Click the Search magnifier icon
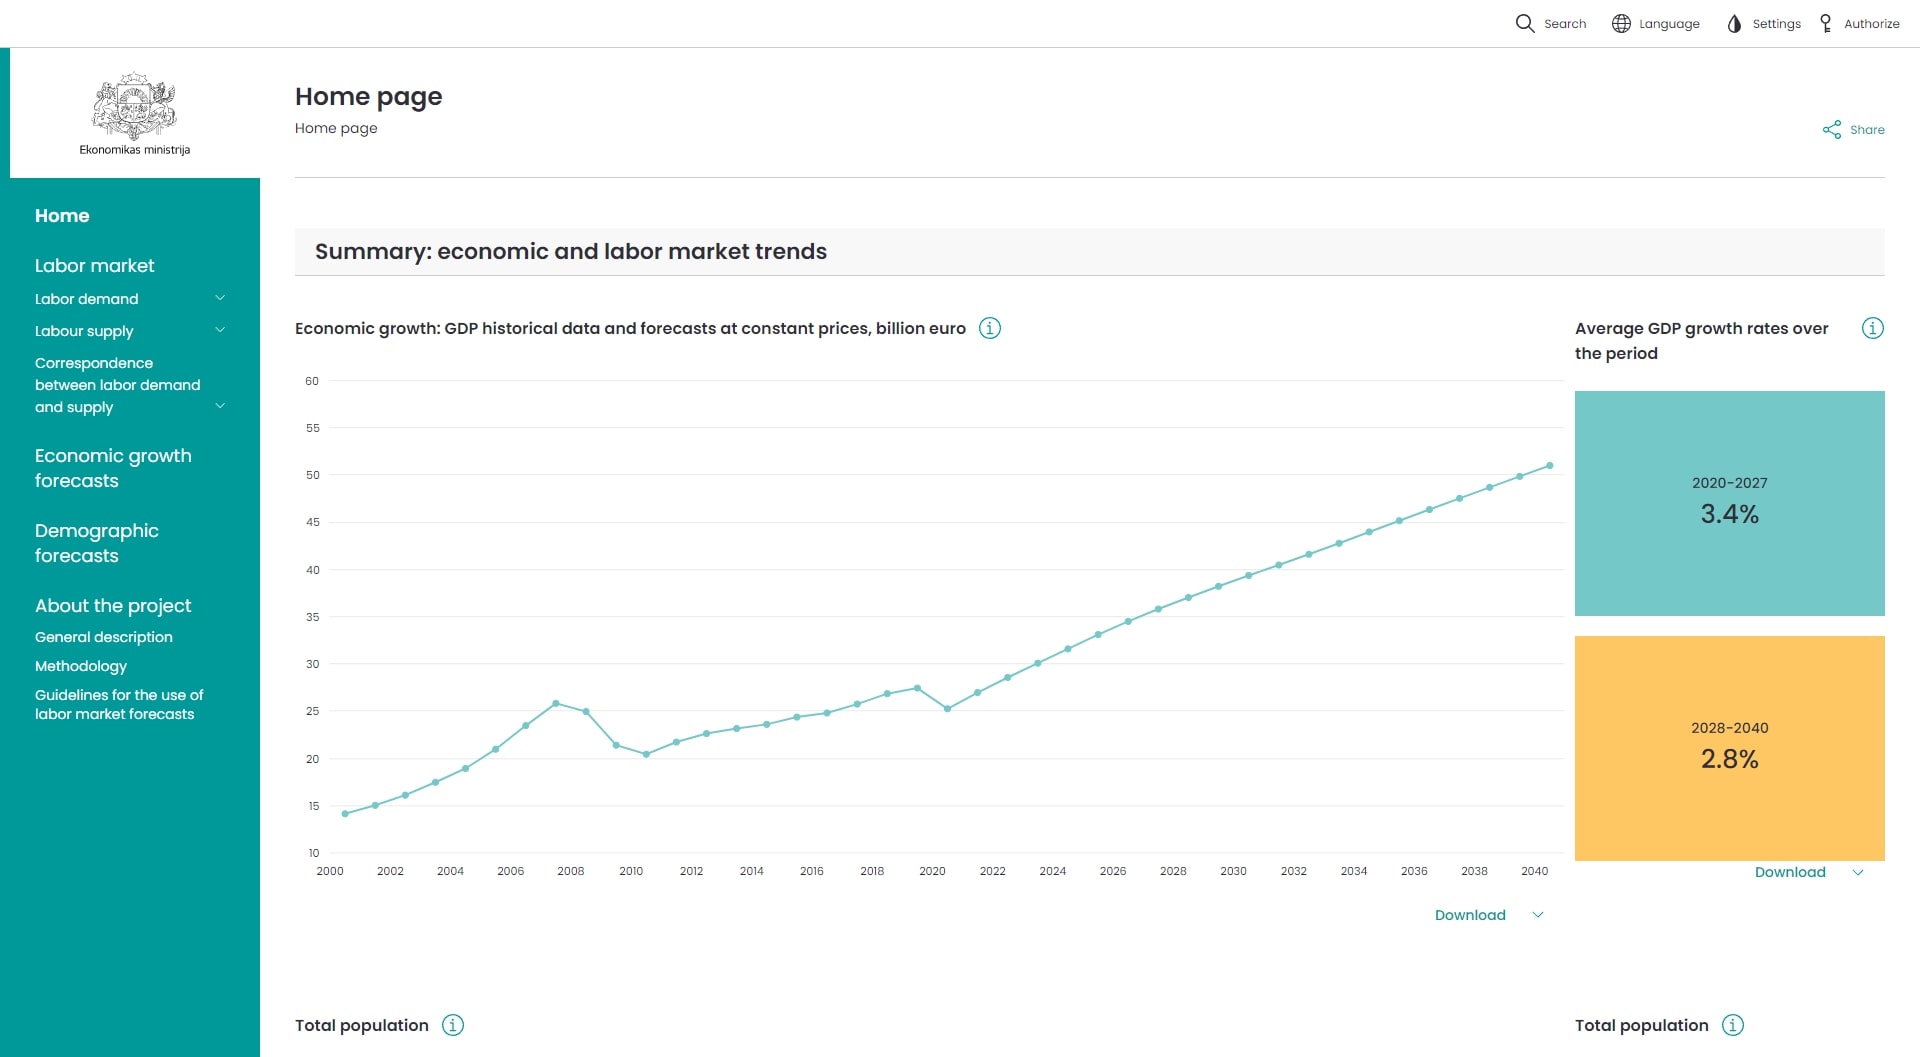The height and width of the screenshot is (1057, 1920). pyautogui.click(x=1524, y=23)
